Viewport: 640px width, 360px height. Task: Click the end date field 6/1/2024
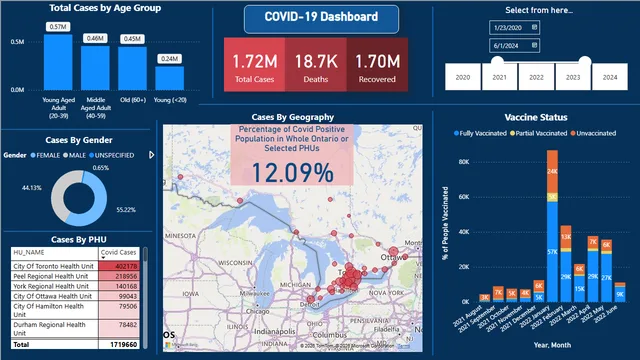tap(514, 46)
